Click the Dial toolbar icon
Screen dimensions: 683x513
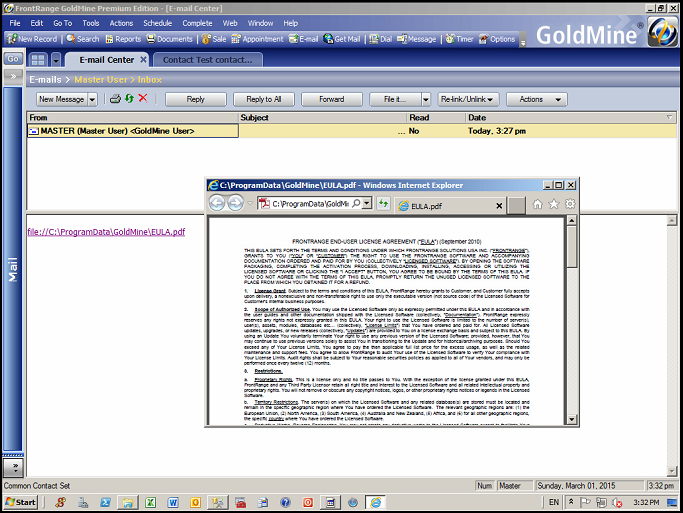[x=380, y=39]
